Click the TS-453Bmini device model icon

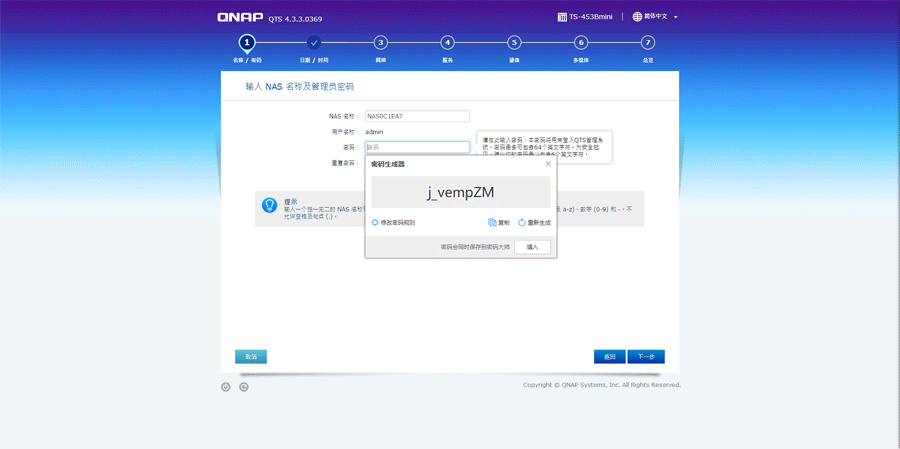coord(562,17)
